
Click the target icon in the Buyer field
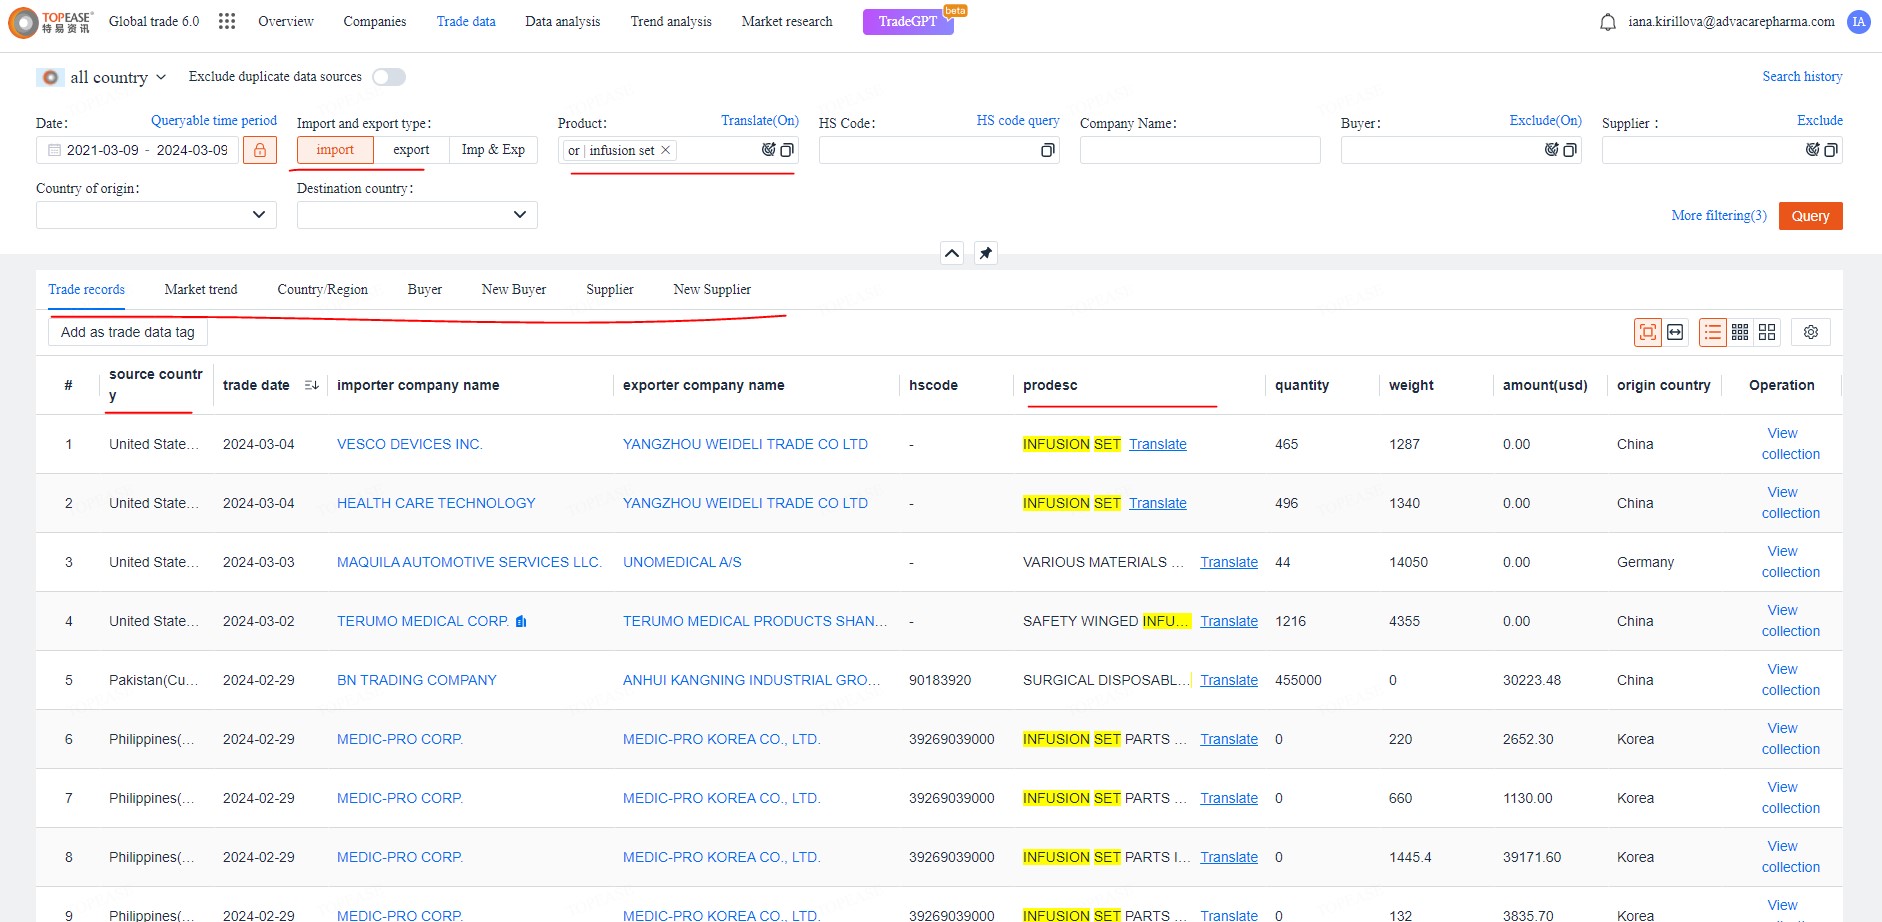[x=1551, y=150]
